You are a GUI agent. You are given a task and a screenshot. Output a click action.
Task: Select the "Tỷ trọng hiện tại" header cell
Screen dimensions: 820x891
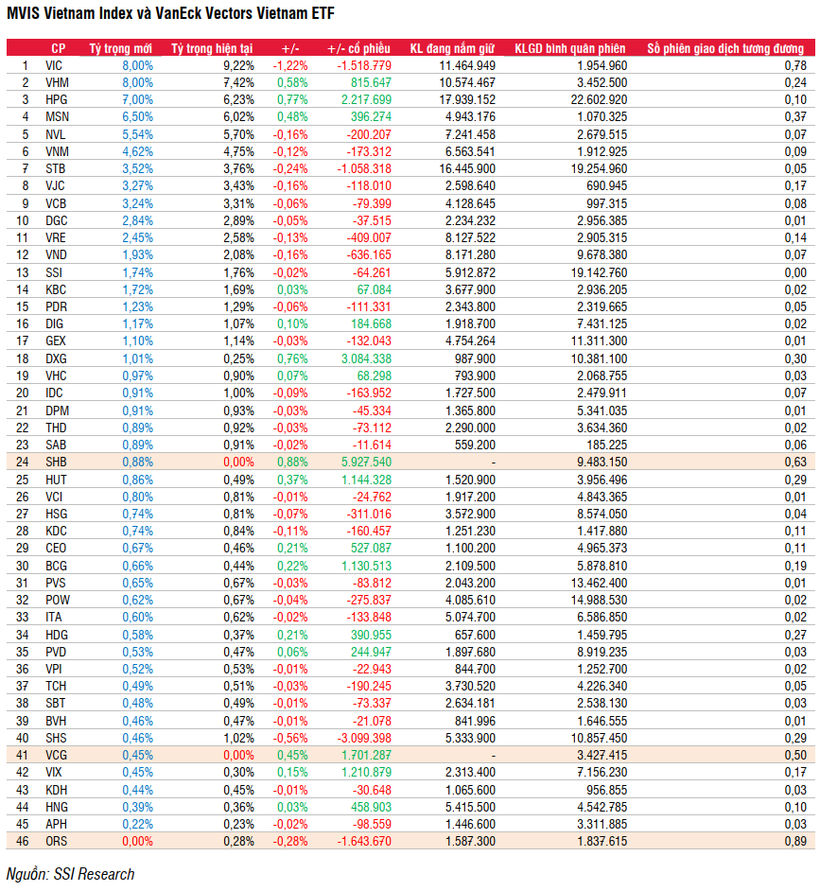[212, 48]
